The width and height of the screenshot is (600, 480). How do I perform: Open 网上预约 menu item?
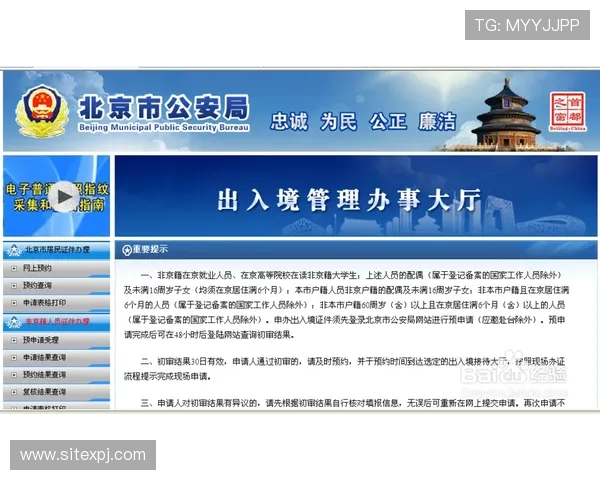coord(56,268)
